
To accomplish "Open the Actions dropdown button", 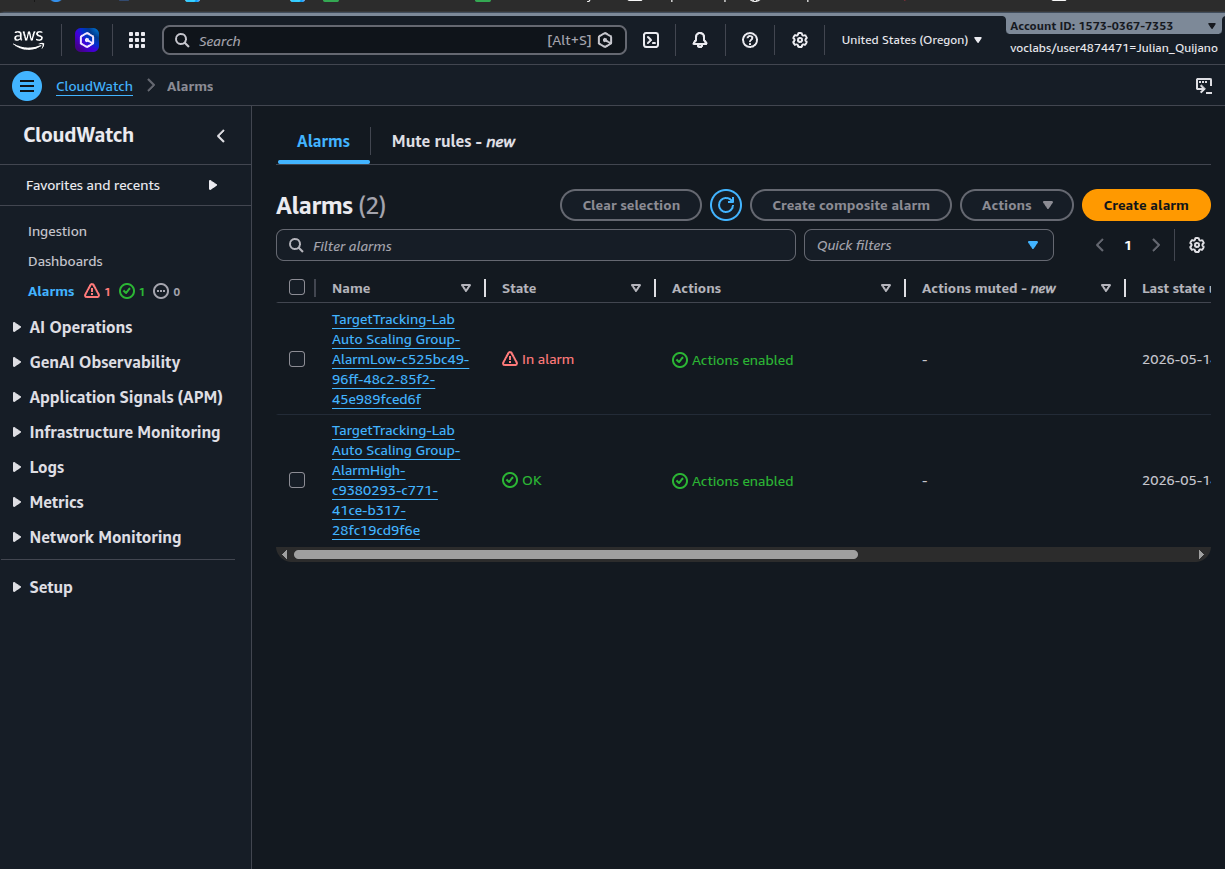I will click(x=1017, y=205).
